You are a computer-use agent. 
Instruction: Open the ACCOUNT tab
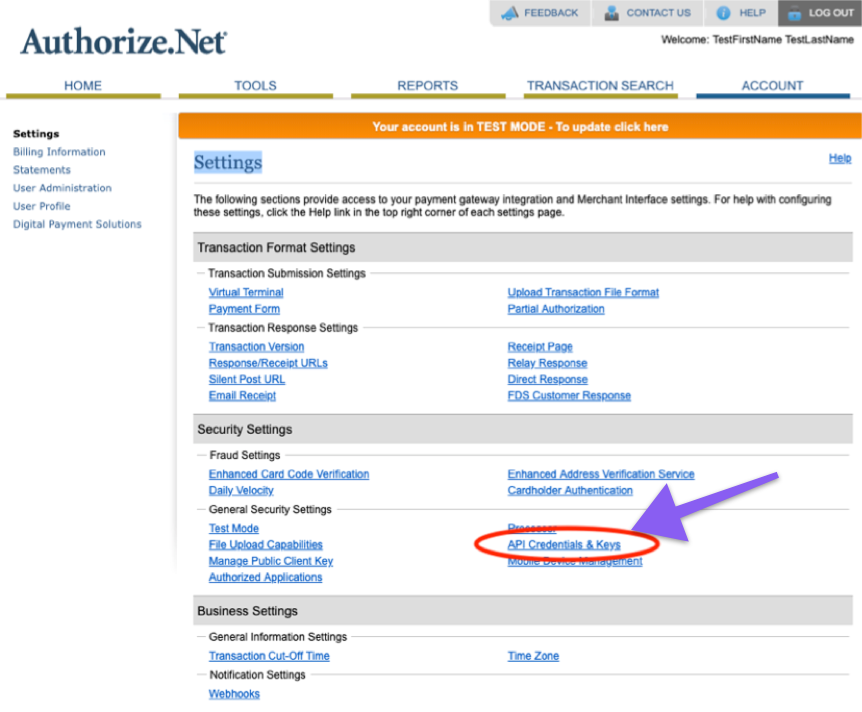pos(772,86)
